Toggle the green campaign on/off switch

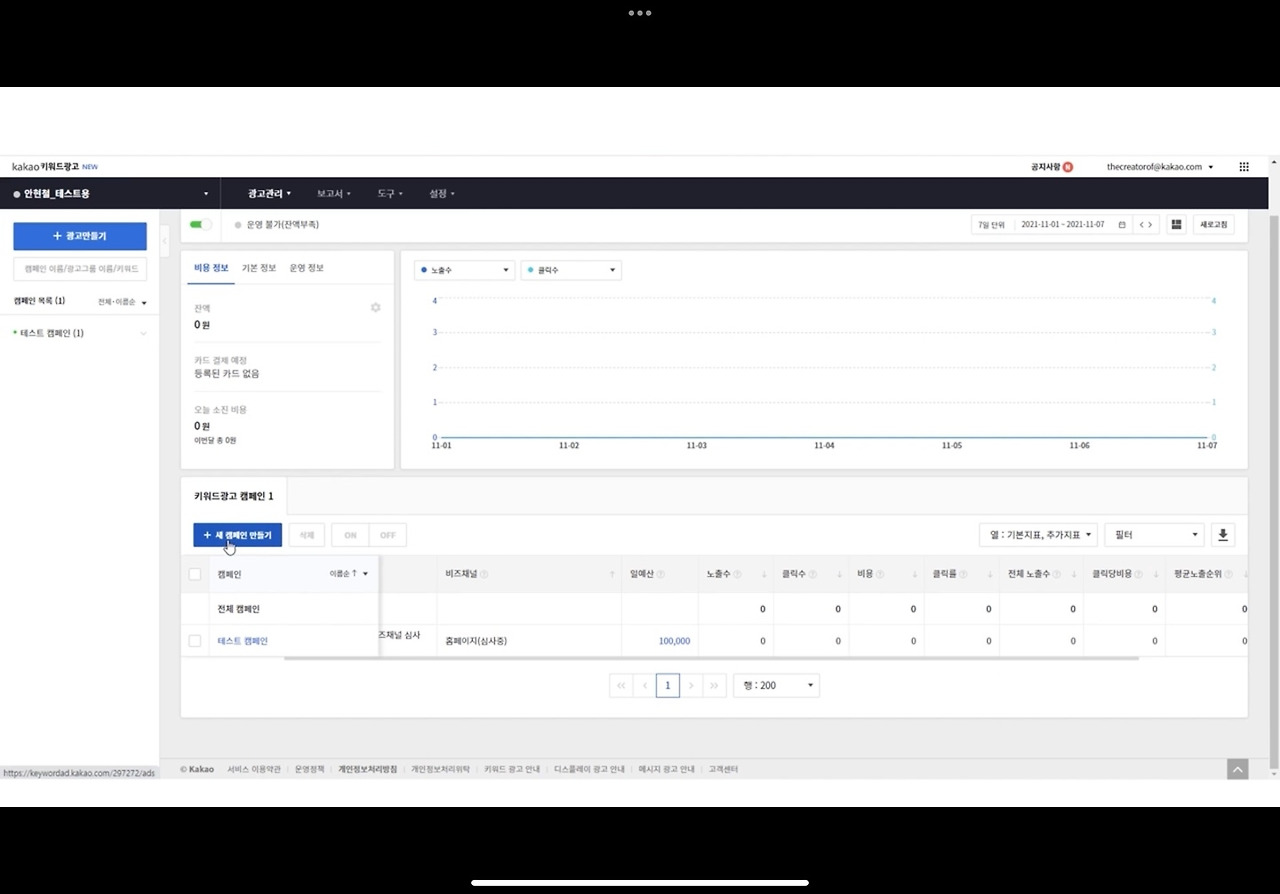(201, 225)
